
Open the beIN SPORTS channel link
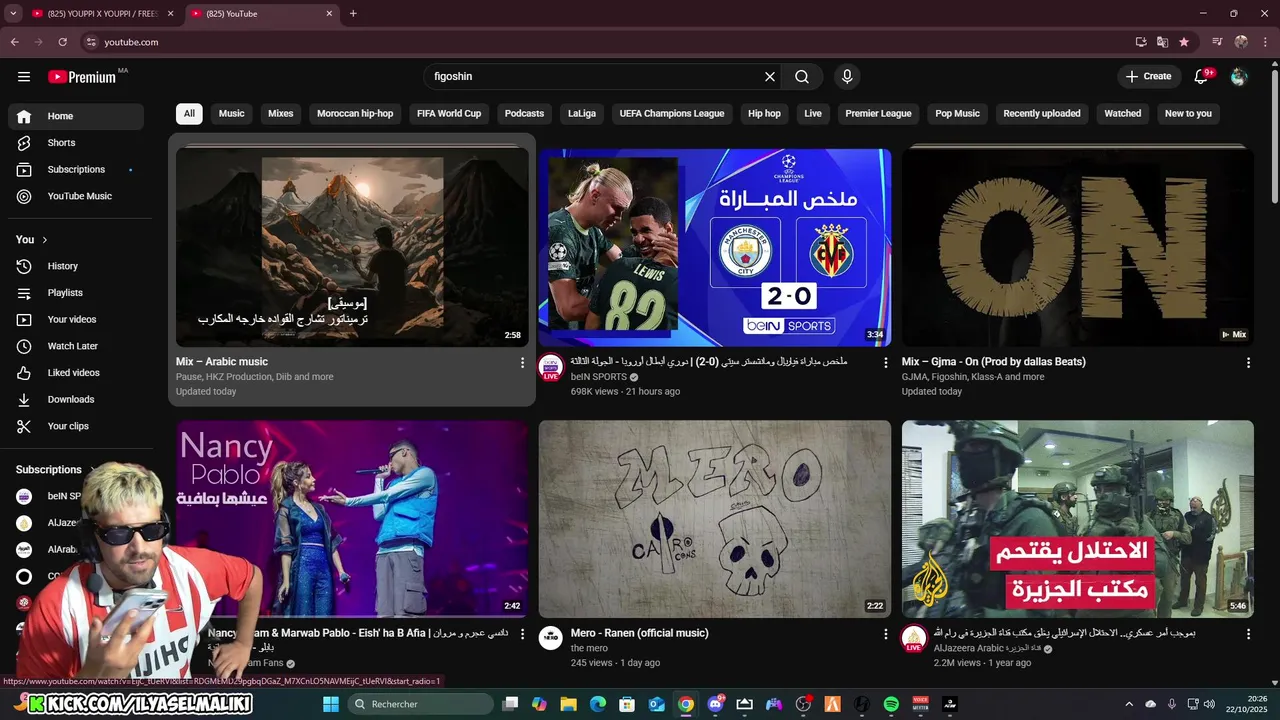[599, 377]
